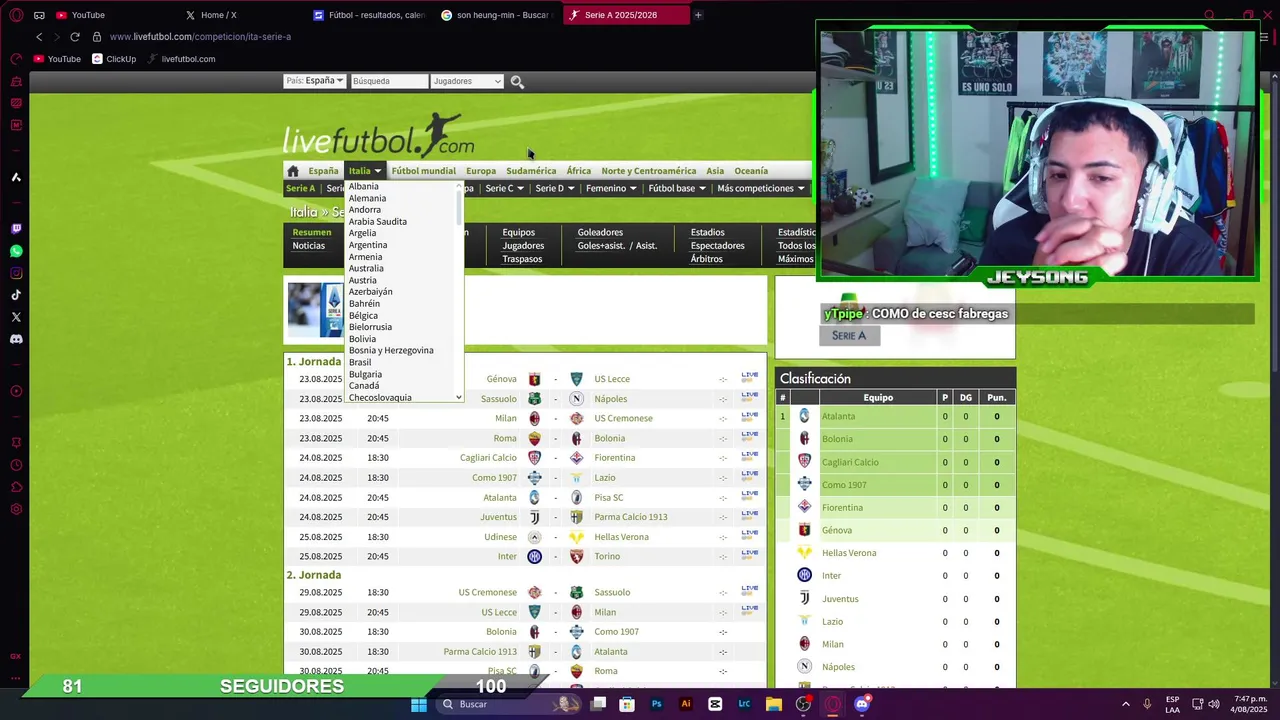
Task: Select Argentina in the country list
Action: coord(368,245)
